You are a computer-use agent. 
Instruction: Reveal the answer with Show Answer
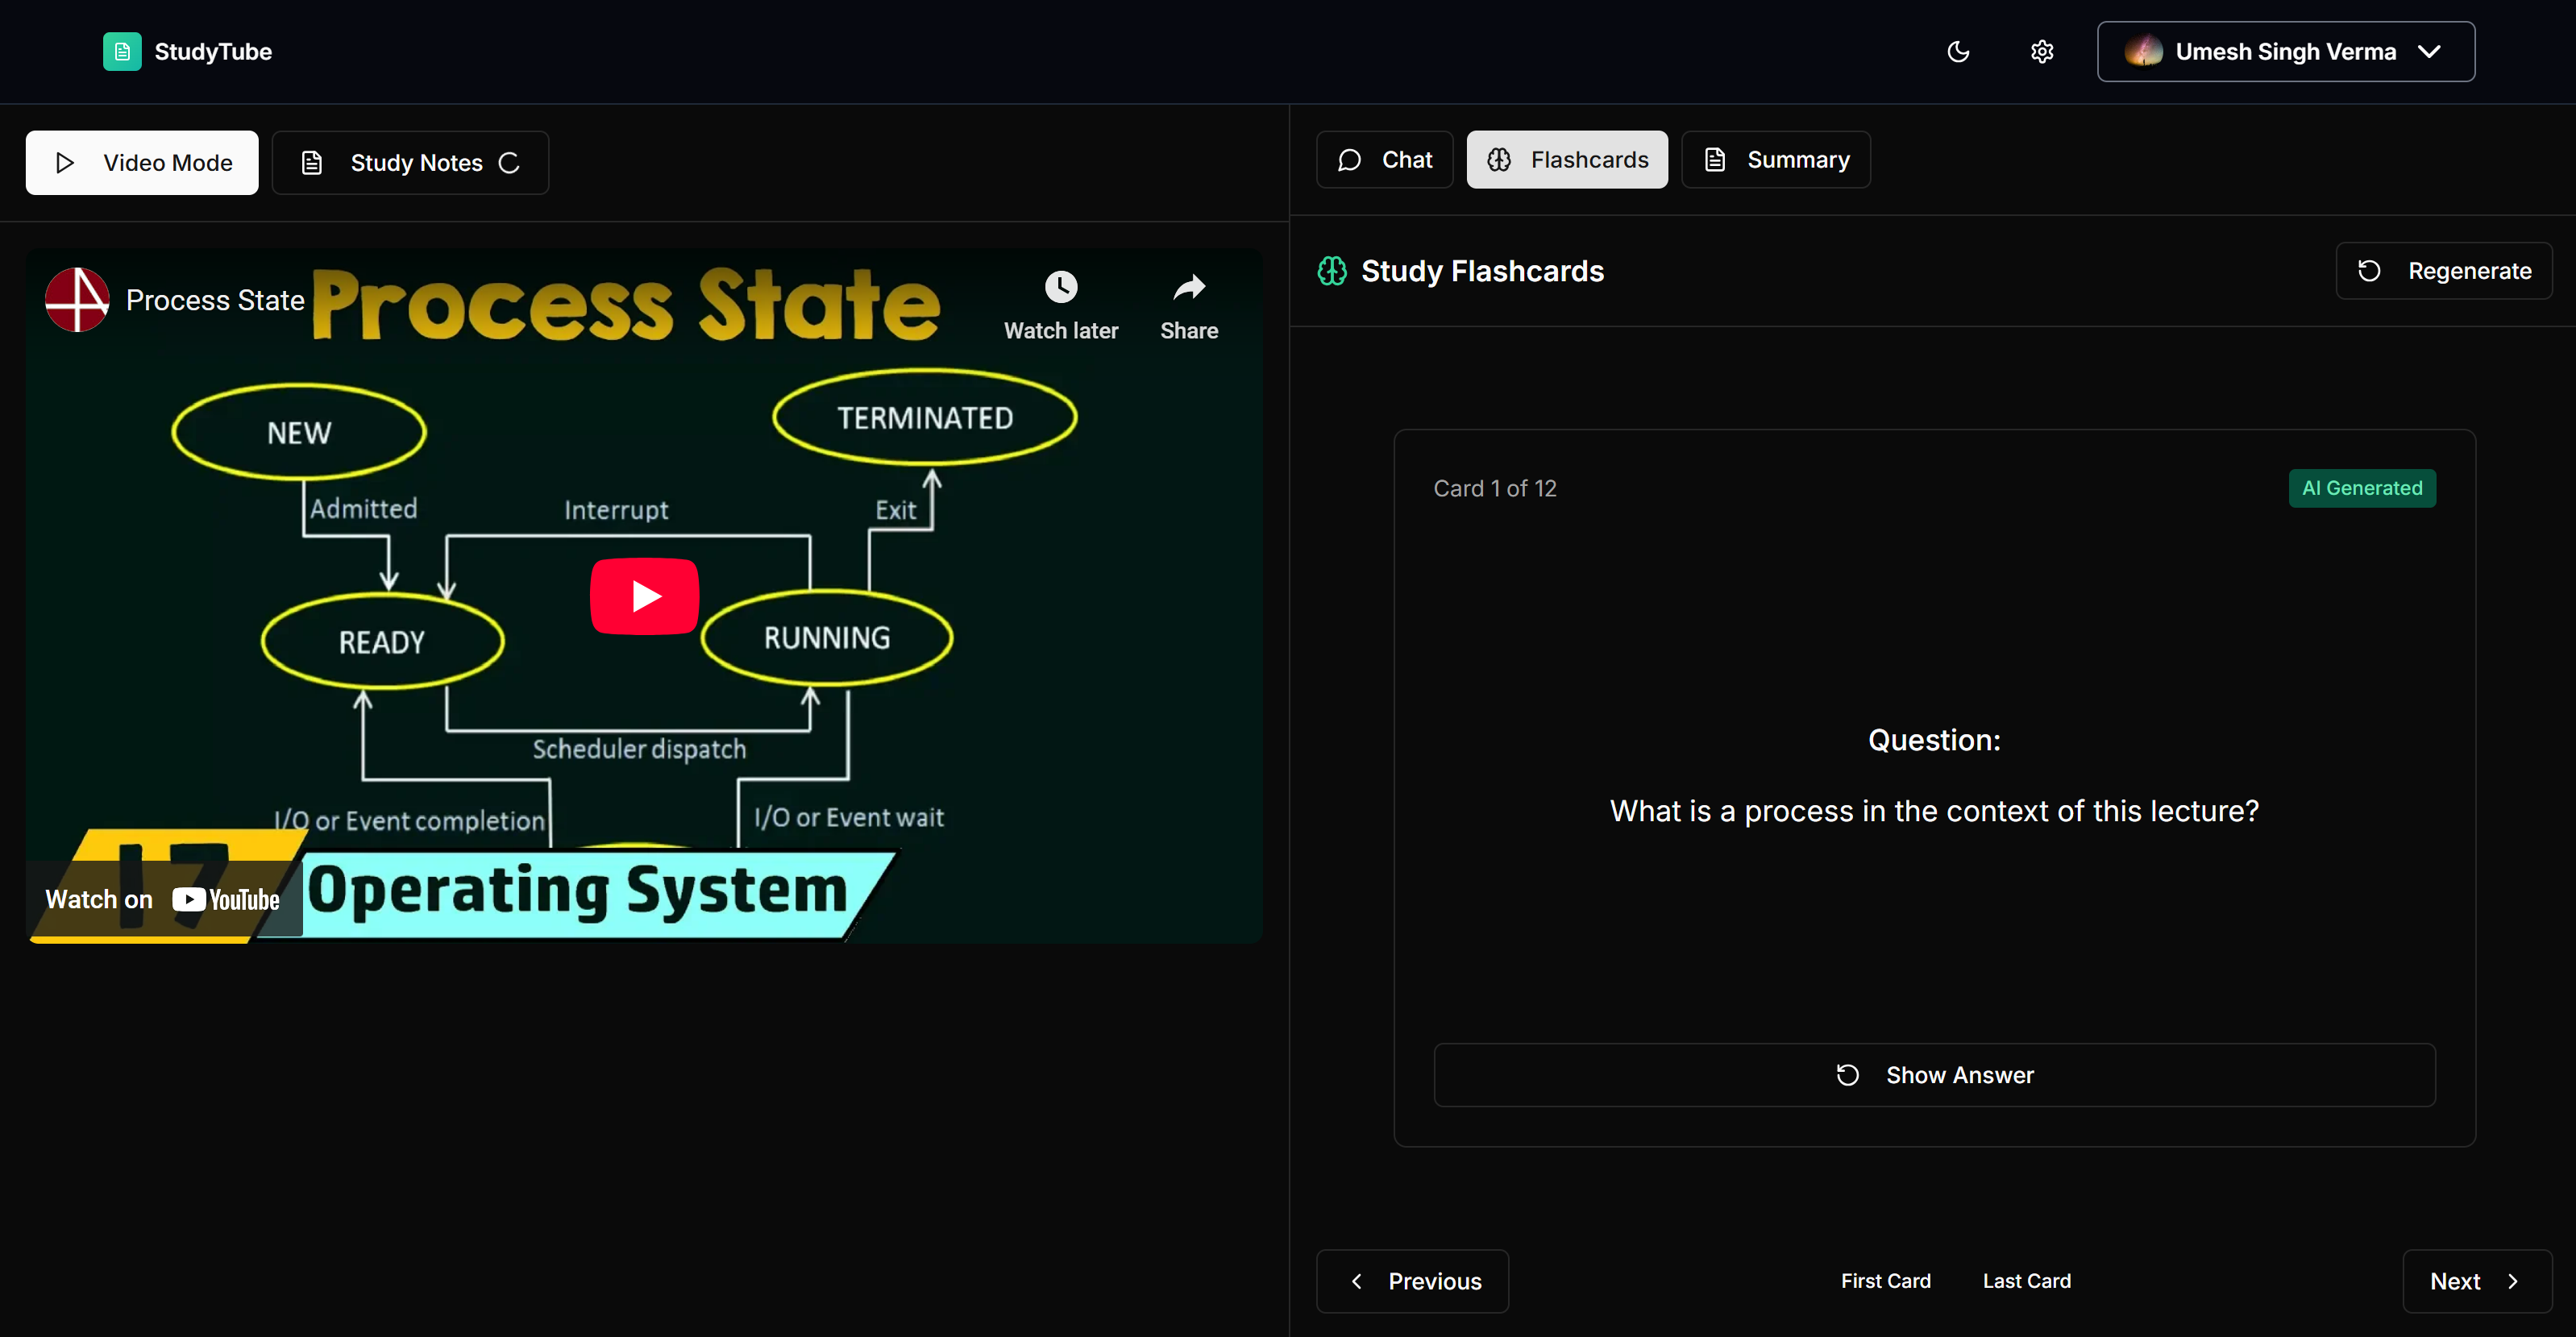pyautogui.click(x=1934, y=1075)
